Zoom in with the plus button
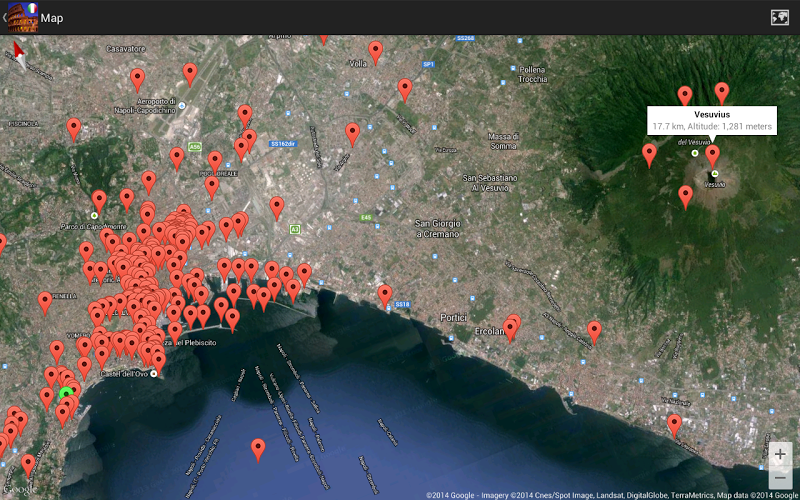 click(779, 454)
